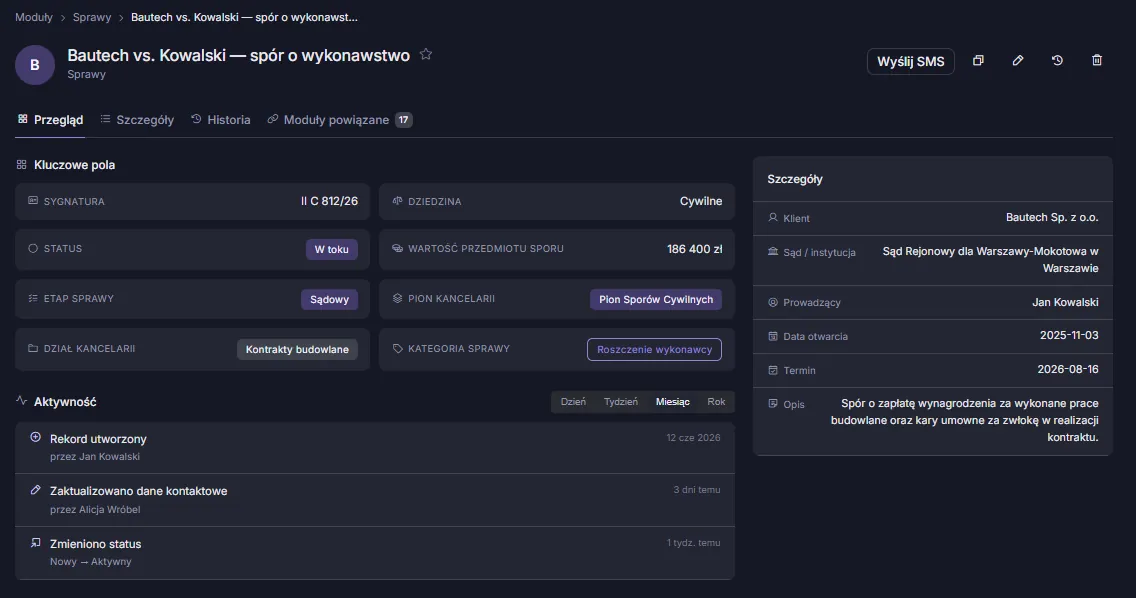Click the Cywilne field value
This screenshot has height=598, width=1136.
coord(701,201)
